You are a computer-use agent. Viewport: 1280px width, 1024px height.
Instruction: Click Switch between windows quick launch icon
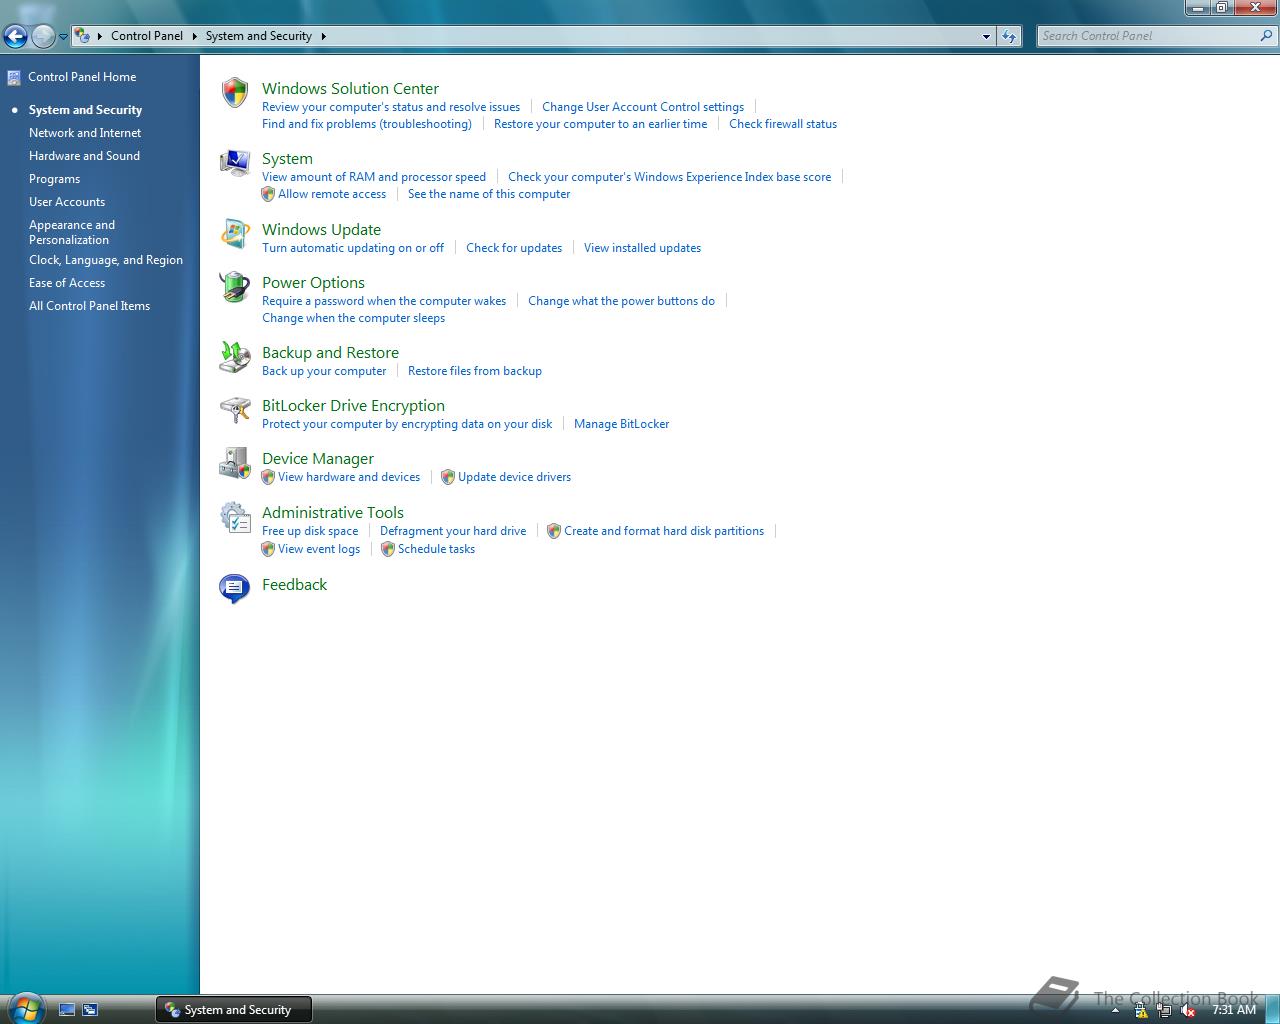pyautogui.click(x=90, y=1010)
